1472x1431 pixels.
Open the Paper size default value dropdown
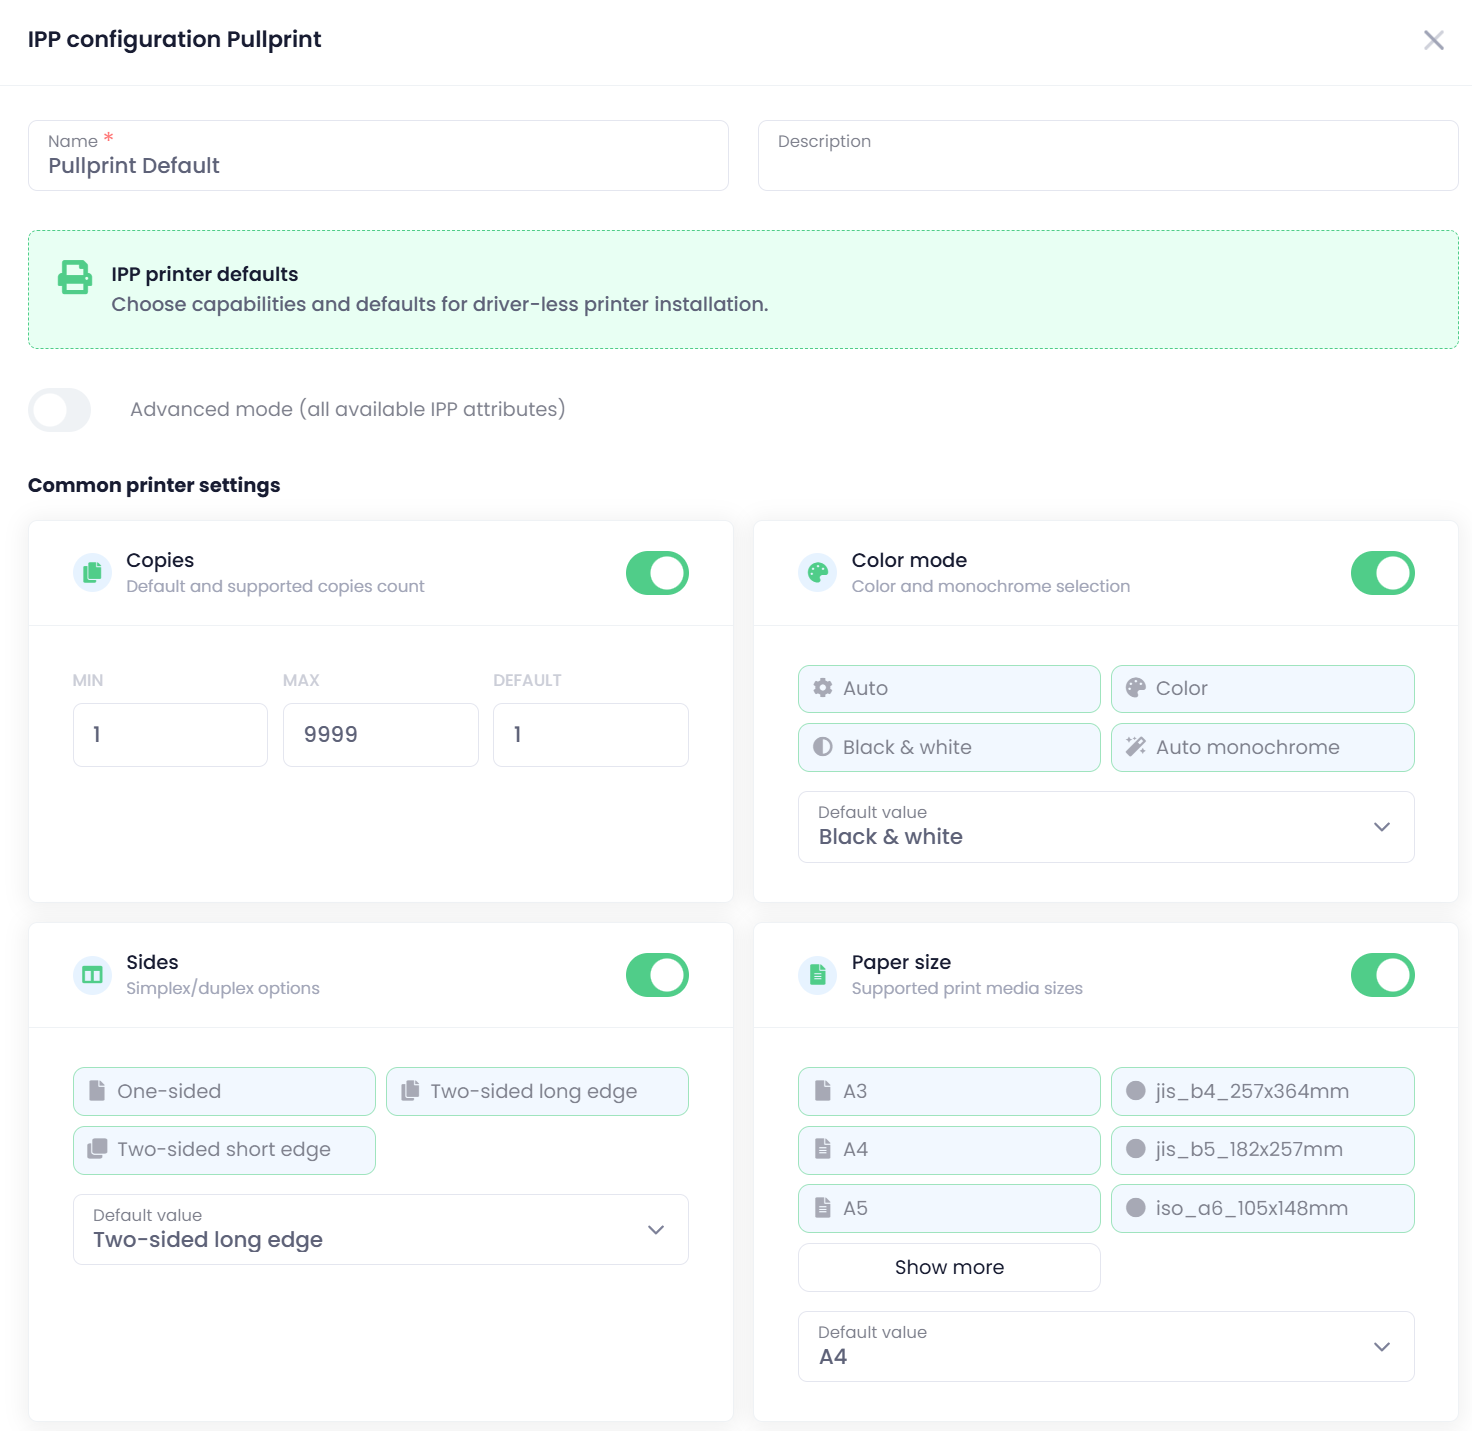coord(1106,1347)
